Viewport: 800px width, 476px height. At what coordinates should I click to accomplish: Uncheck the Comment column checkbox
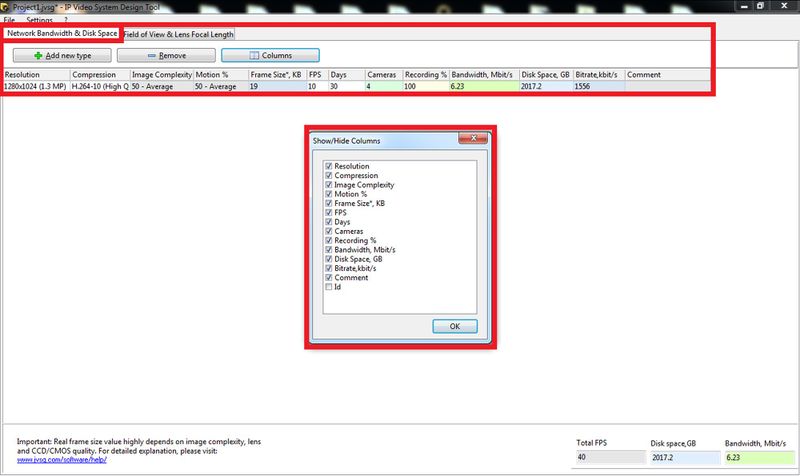point(329,278)
